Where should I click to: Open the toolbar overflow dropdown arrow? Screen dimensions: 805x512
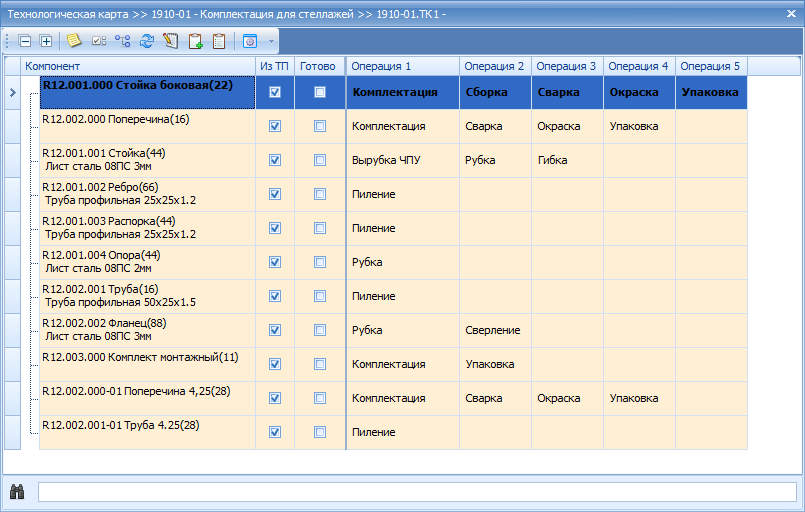point(272,41)
